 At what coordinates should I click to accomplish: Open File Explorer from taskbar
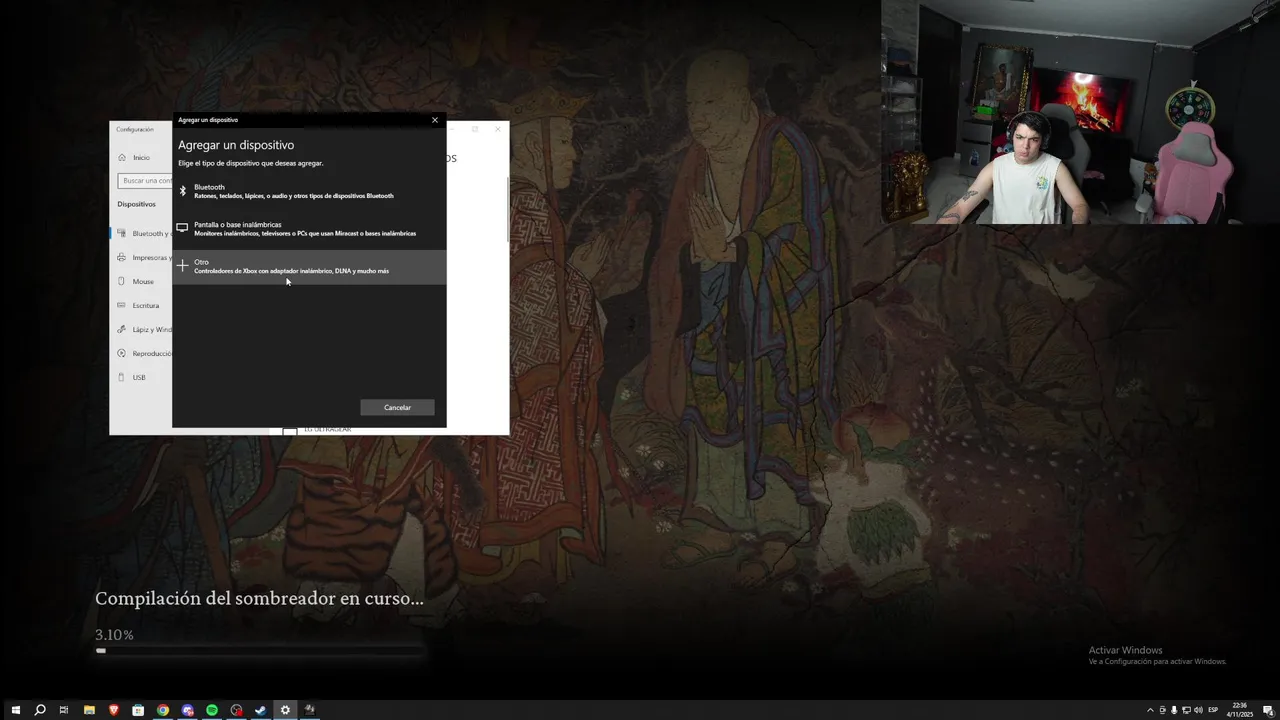click(x=89, y=710)
